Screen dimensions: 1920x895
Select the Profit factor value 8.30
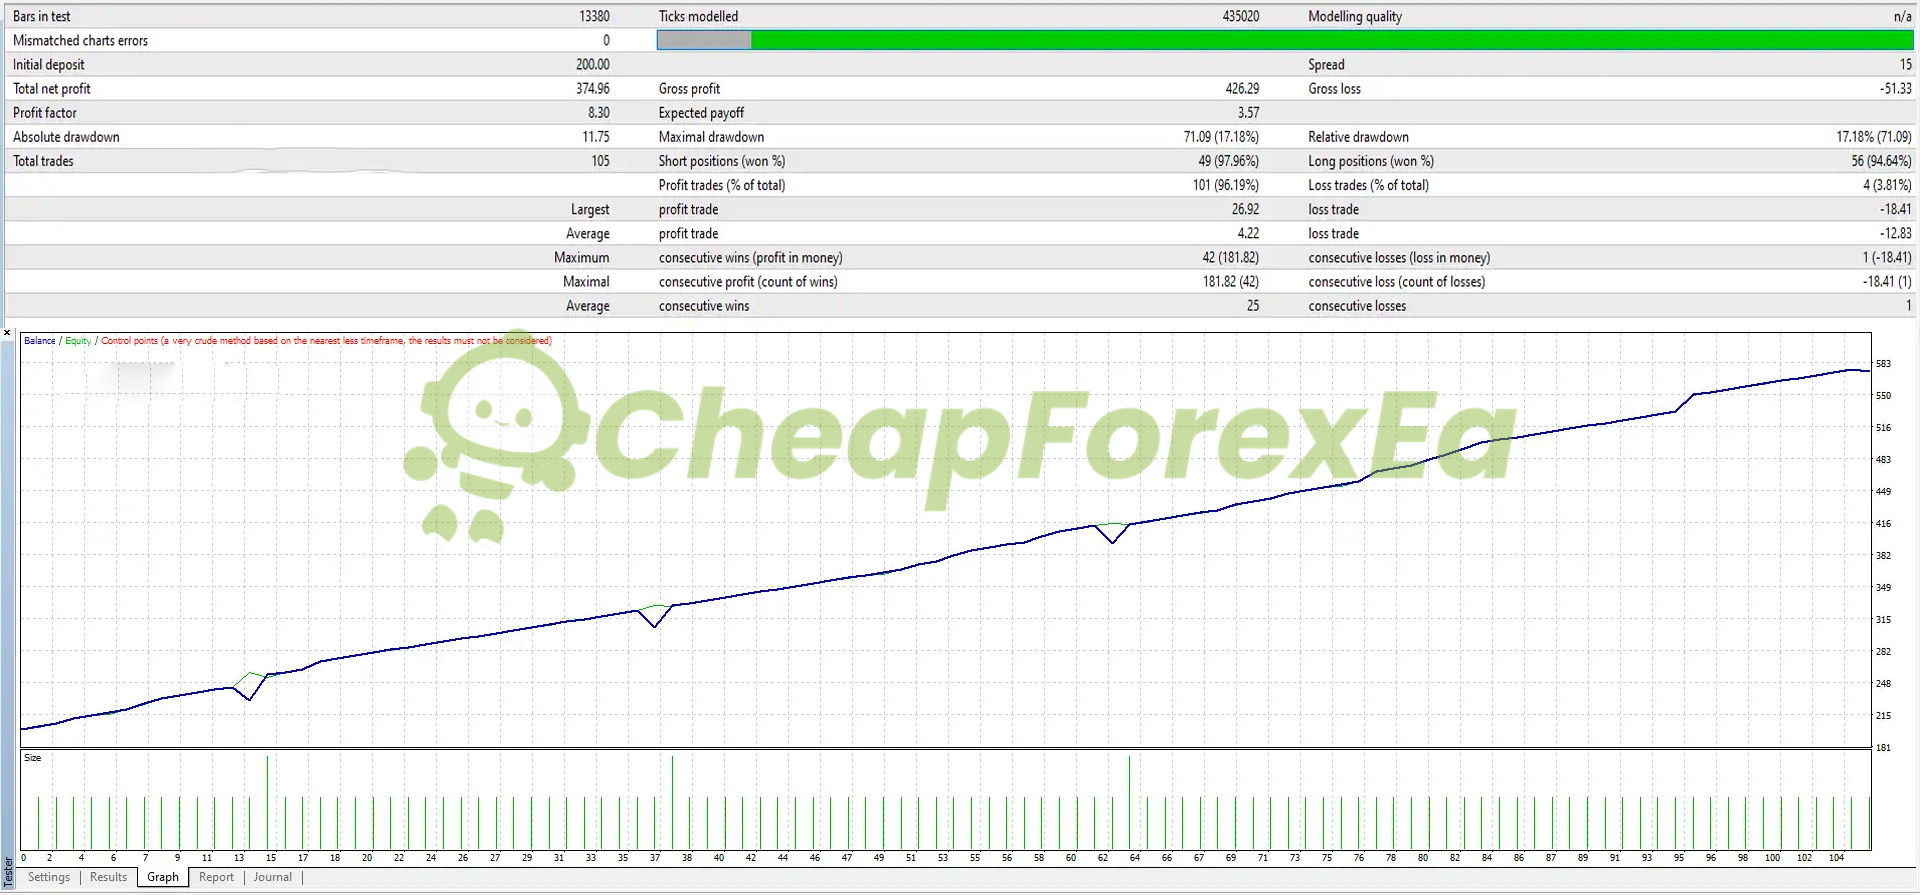coord(598,113)
